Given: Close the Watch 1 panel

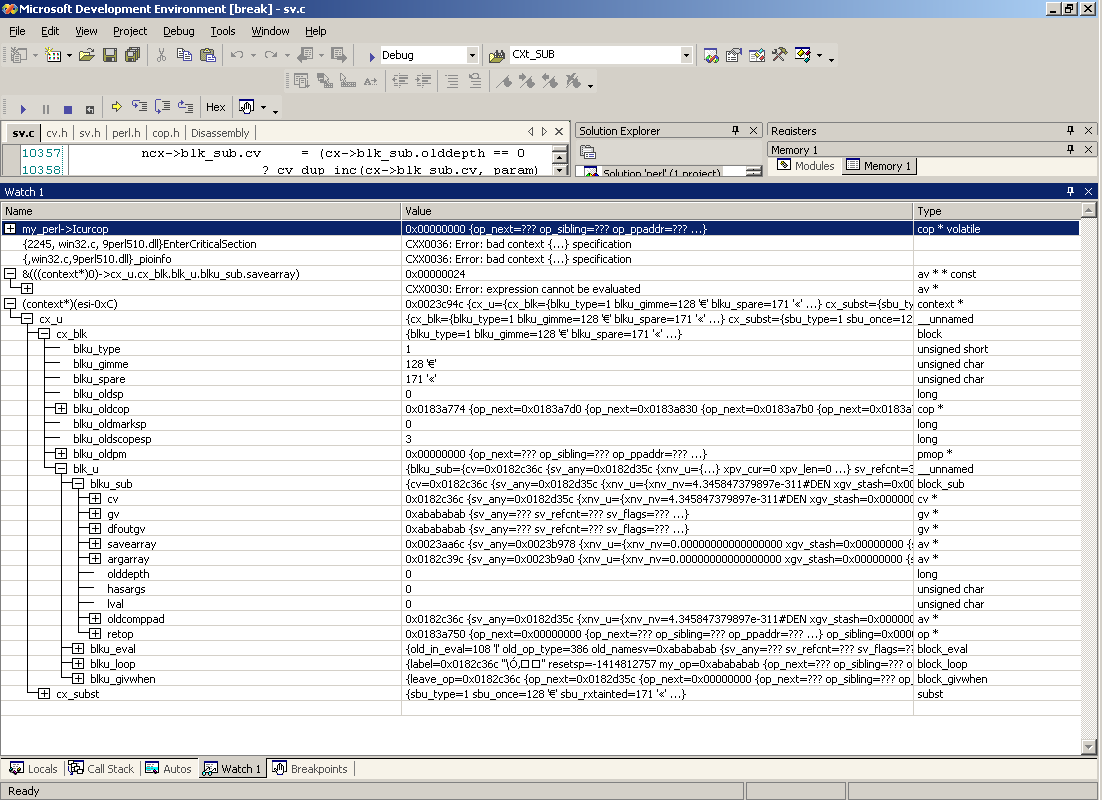Looking at the screenshot, I should tap(1089, 191).
